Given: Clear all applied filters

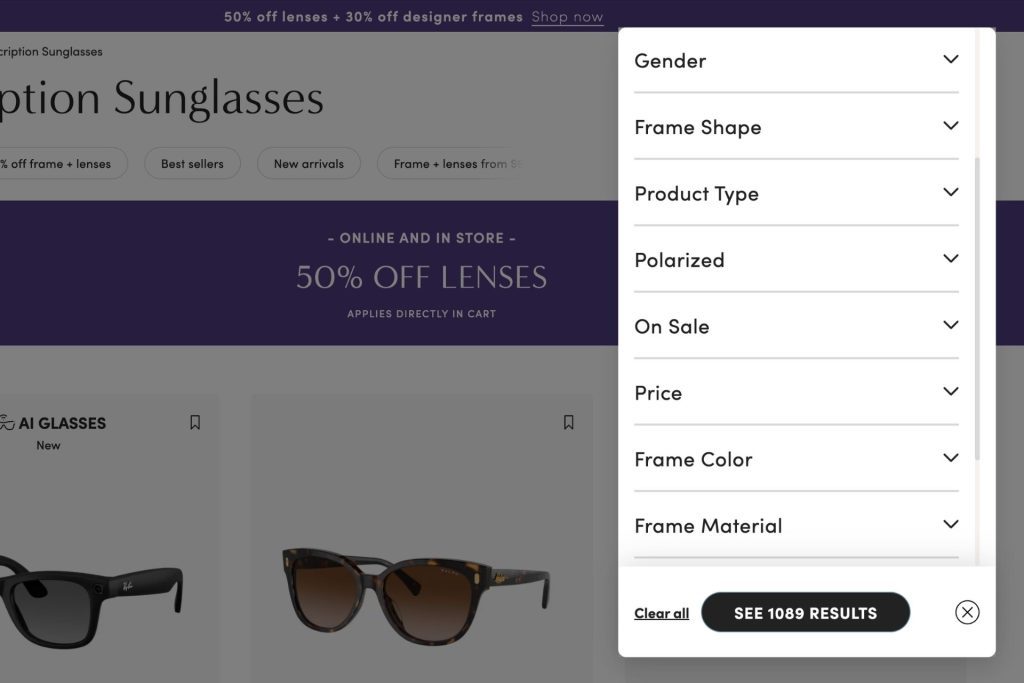Looking at the screenshot, I should [661, 613].
